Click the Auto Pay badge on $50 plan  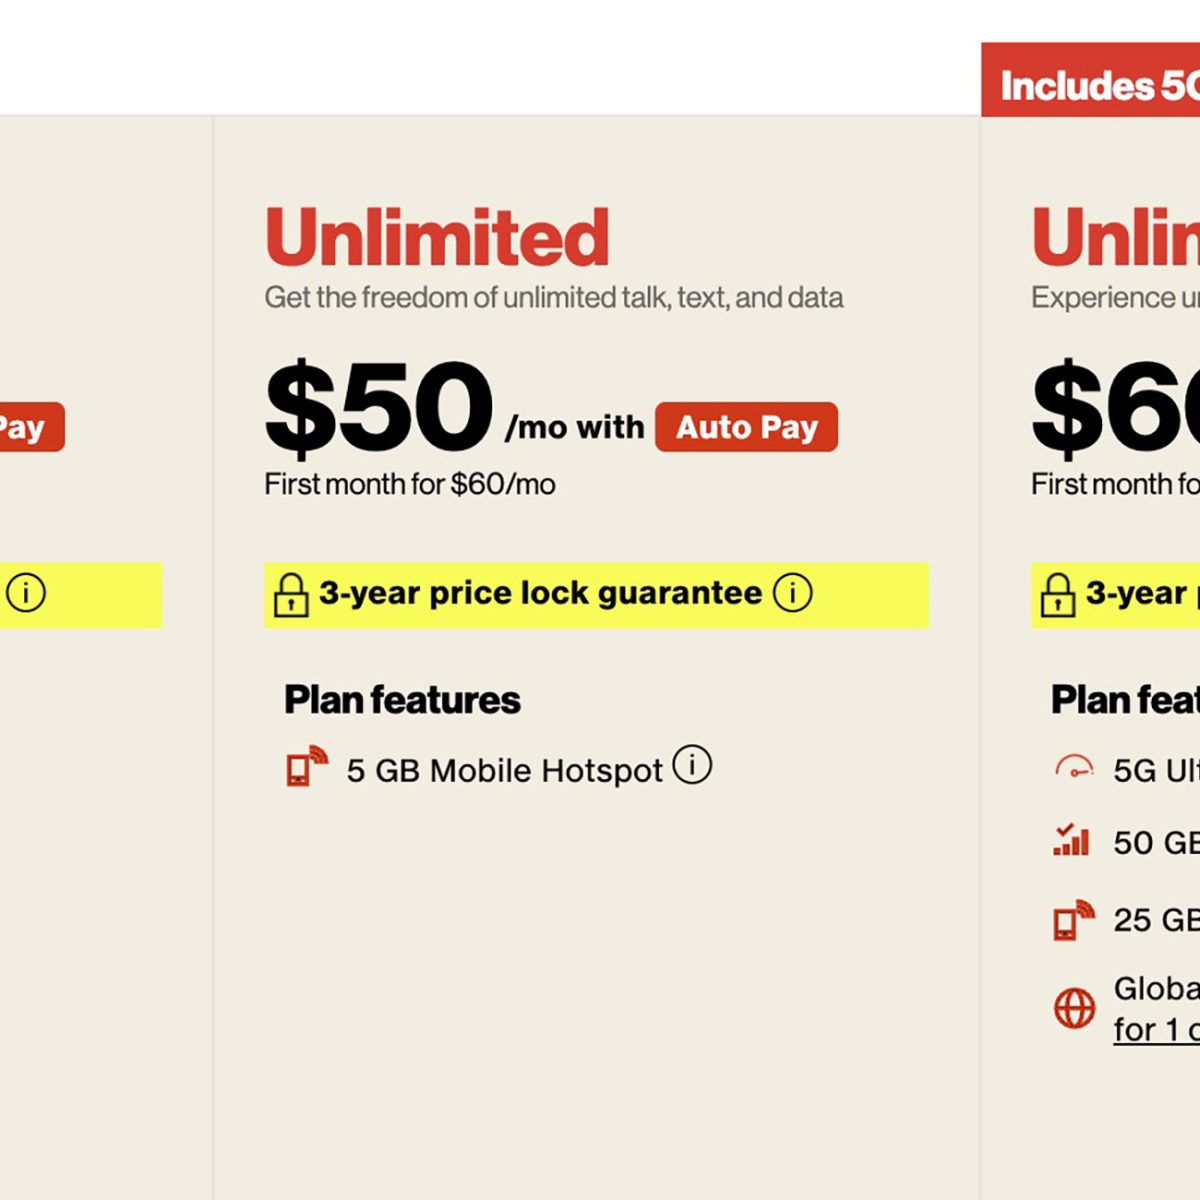click(x=746, y=427)
